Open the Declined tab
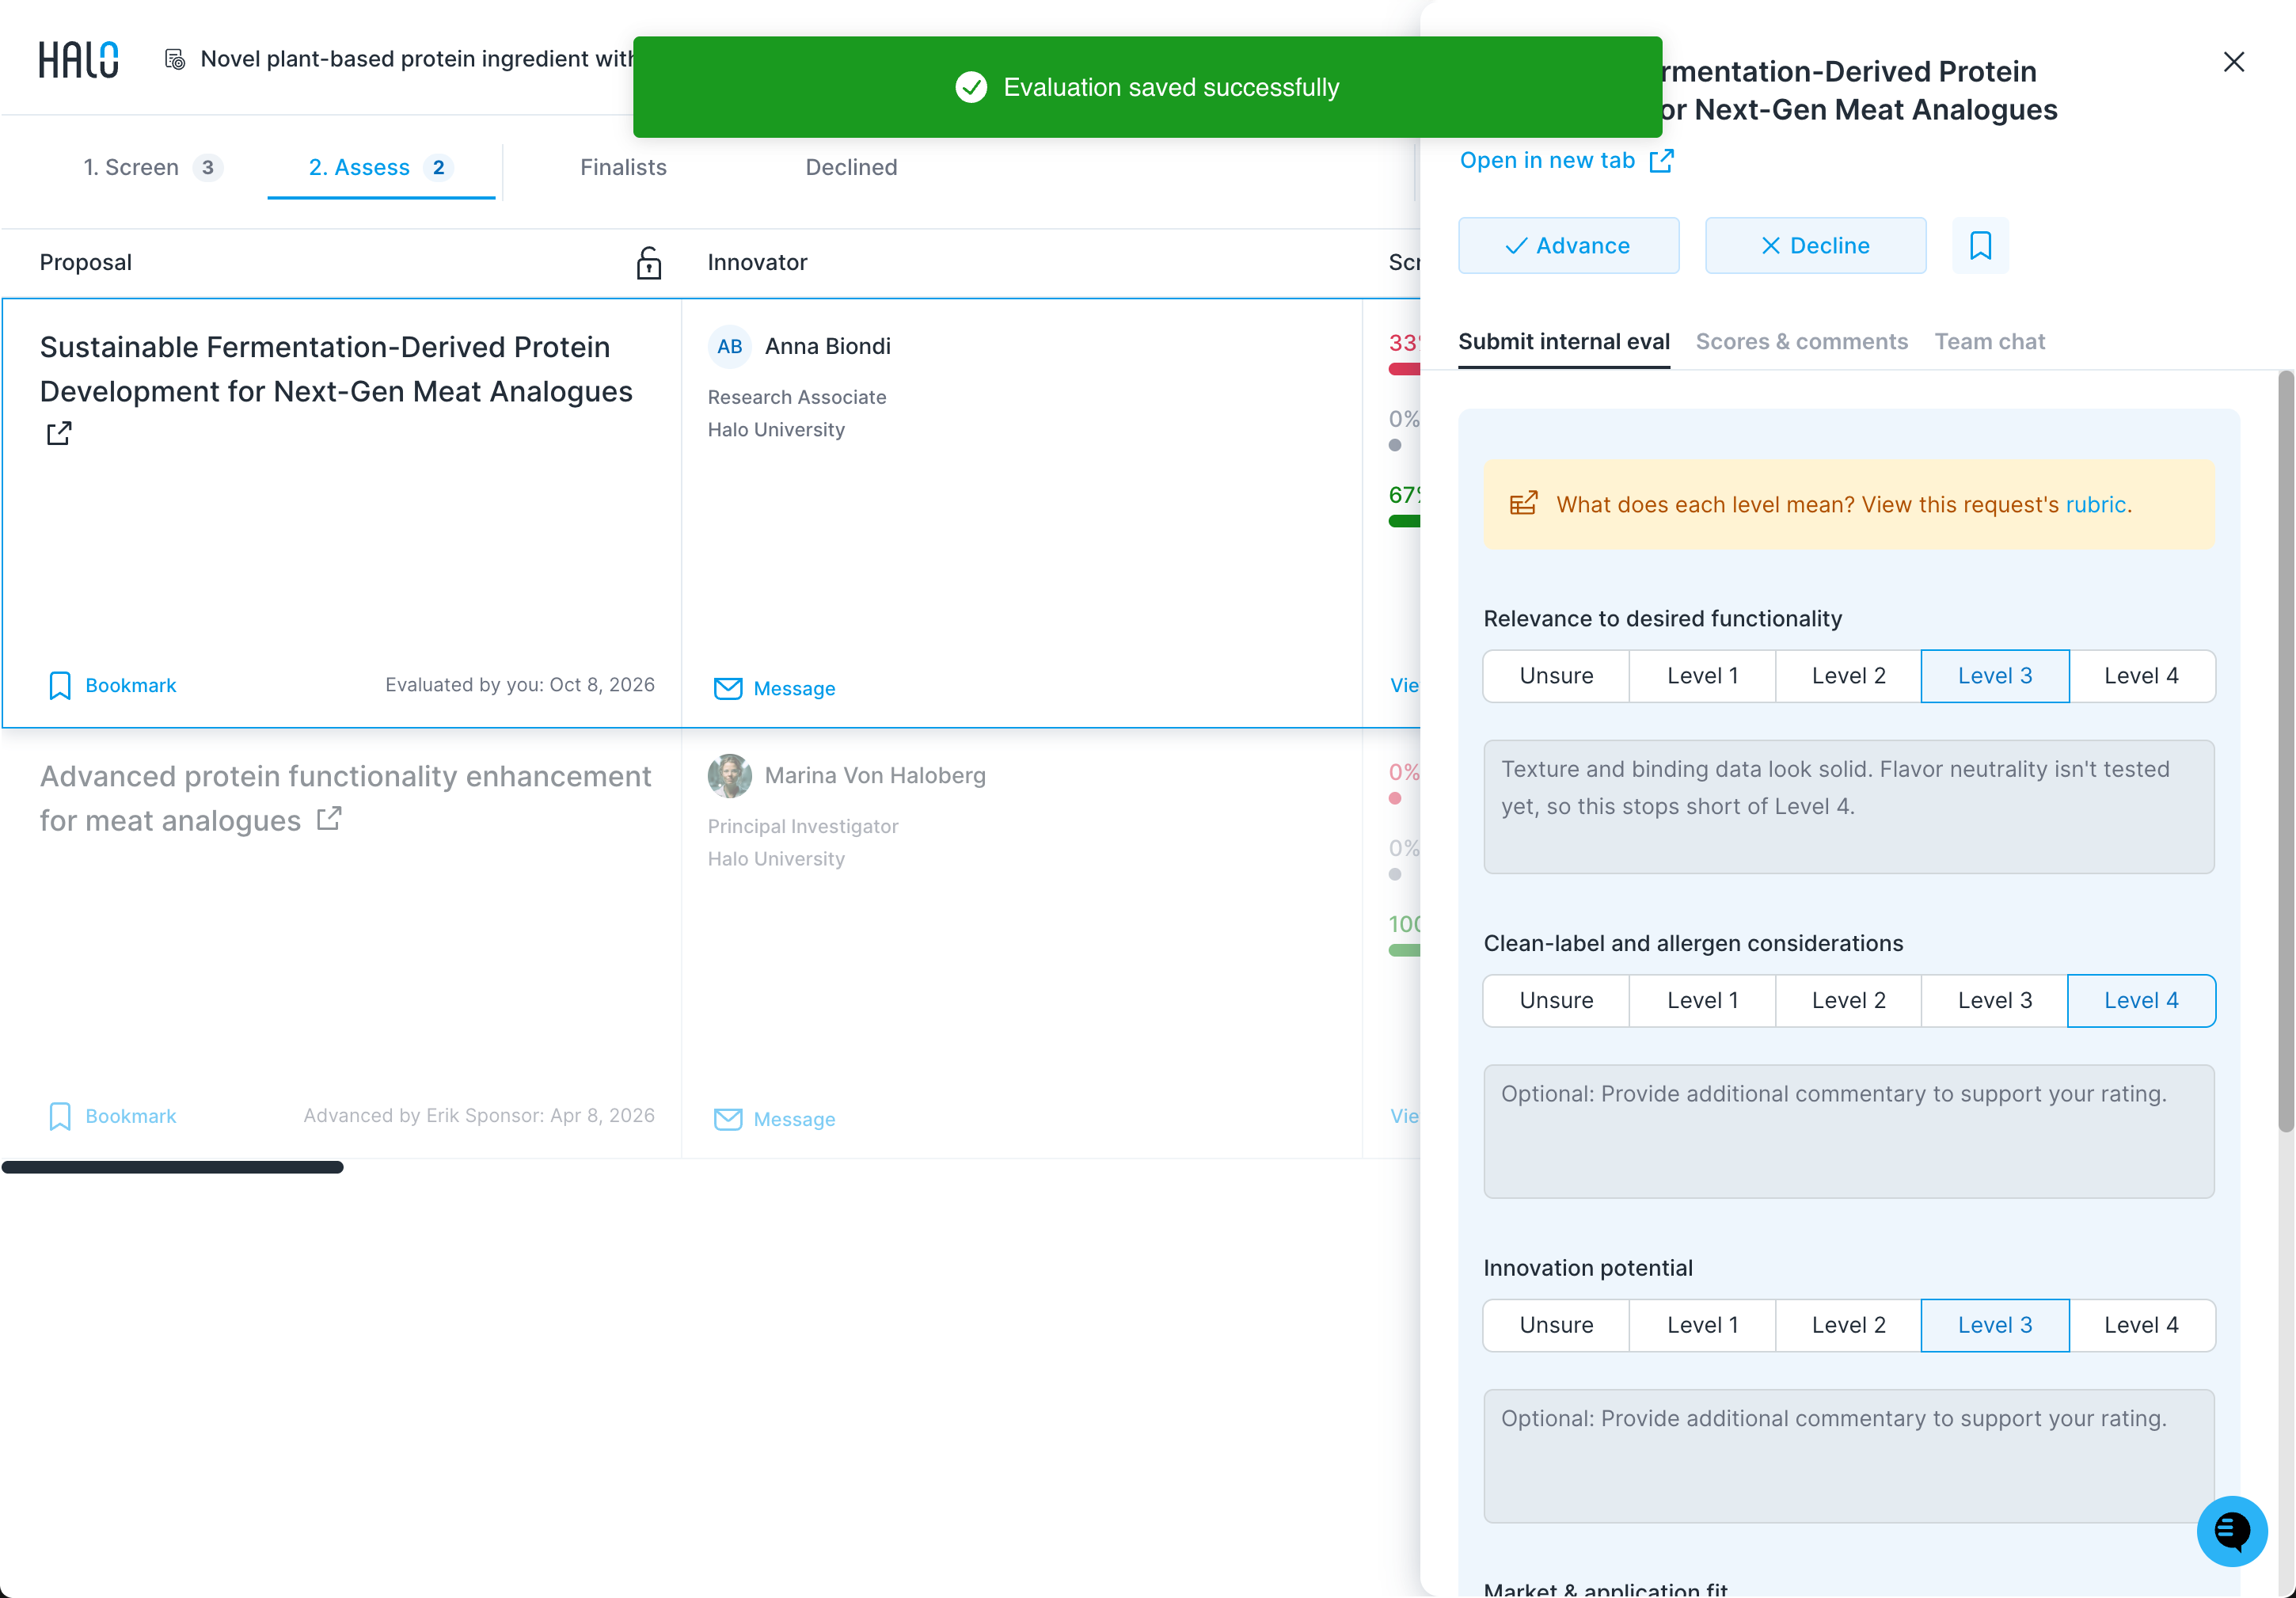 (851, 168)
